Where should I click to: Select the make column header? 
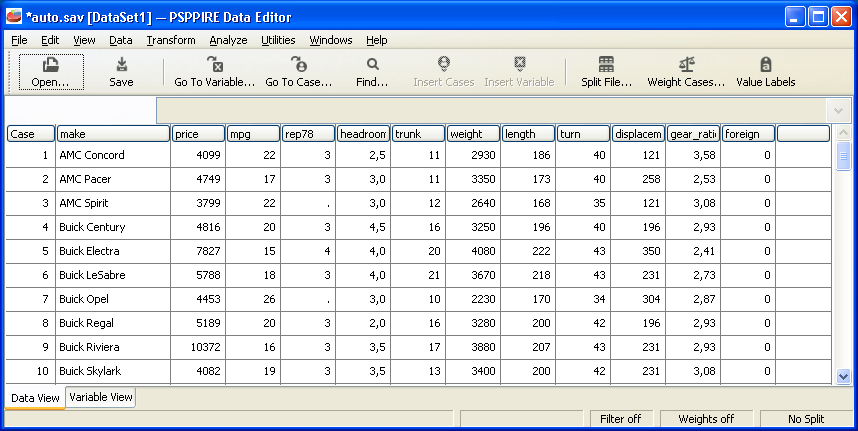tap(113, 134)
